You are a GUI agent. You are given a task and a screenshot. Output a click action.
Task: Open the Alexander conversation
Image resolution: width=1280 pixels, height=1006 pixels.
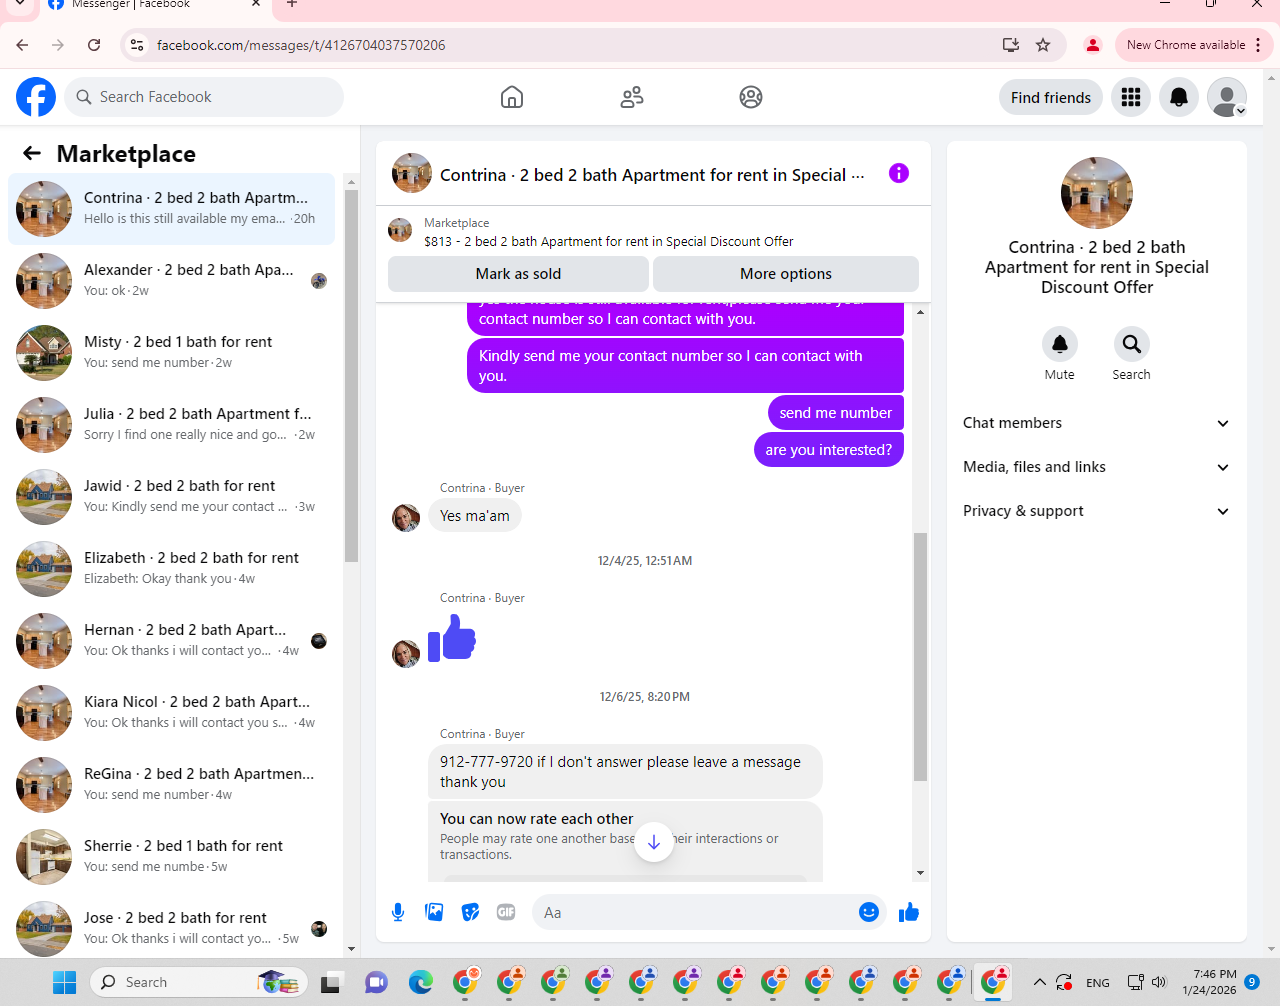point(171,280)
